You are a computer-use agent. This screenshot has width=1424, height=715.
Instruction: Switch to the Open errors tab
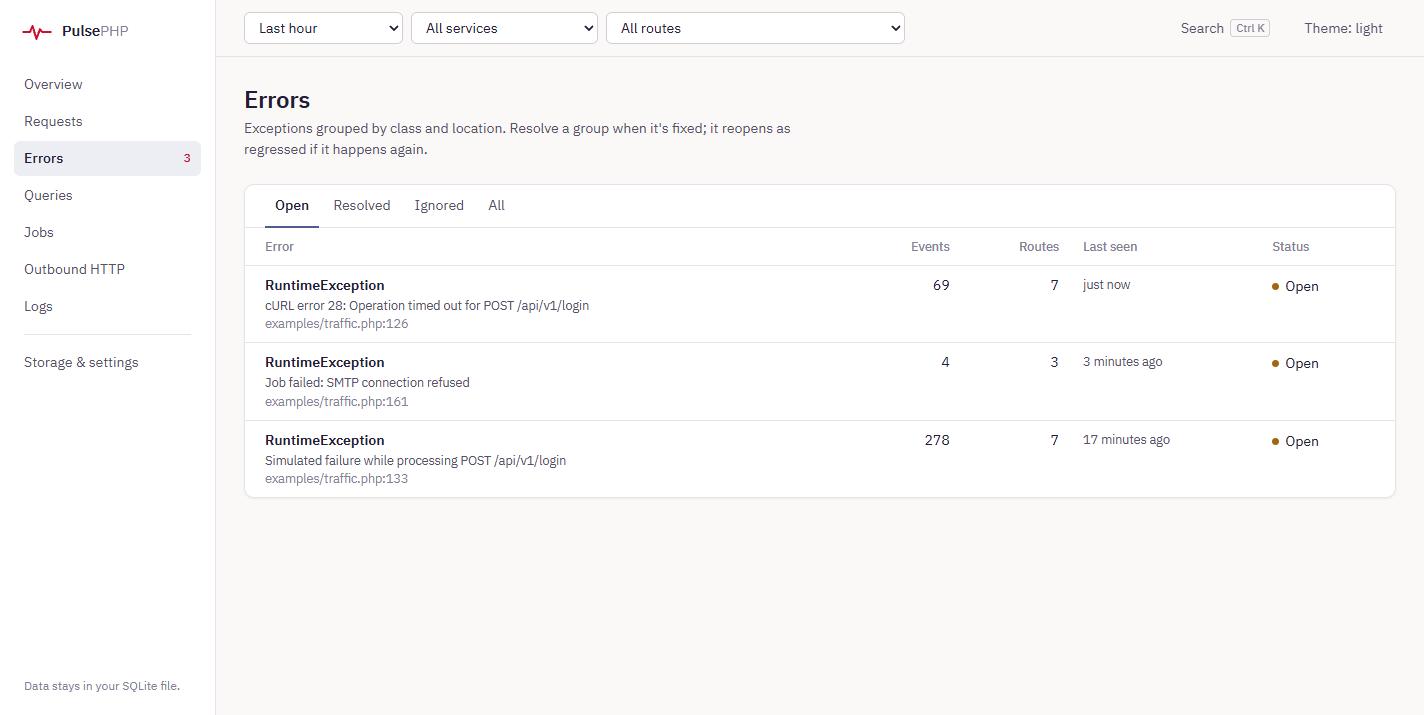[x=292, y=205]
